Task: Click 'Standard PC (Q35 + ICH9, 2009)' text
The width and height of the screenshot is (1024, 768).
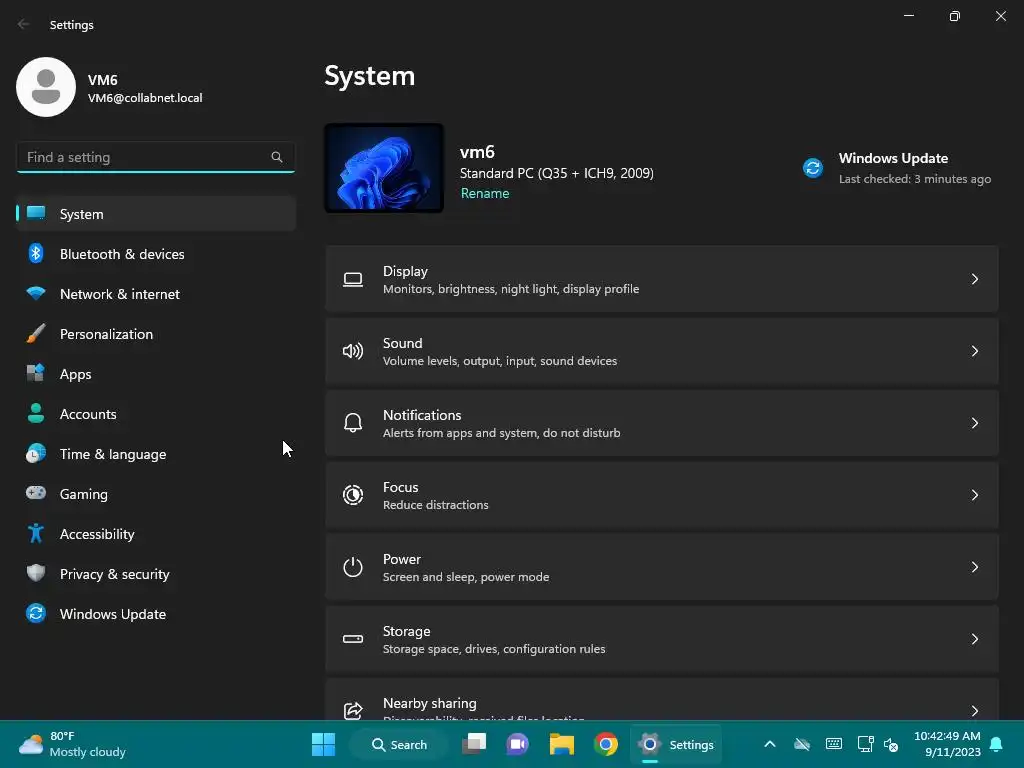Action: (x=556, y=173)
